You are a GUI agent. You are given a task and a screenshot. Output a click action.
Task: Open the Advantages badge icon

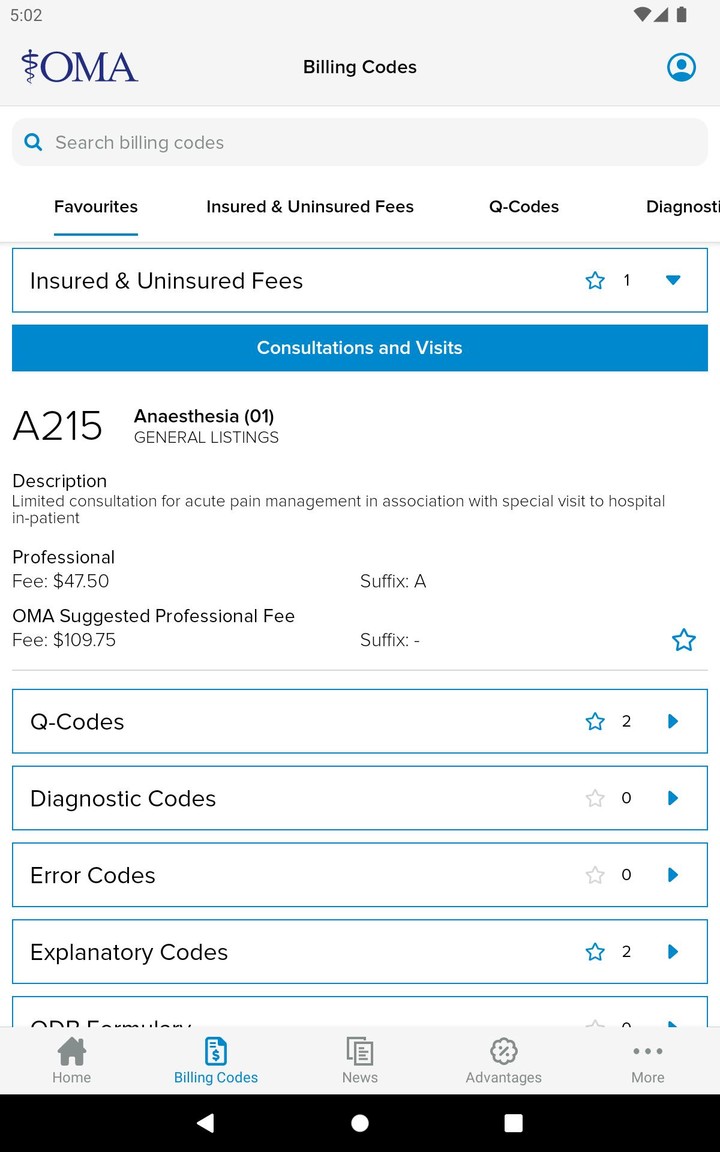pos(504,1052)
